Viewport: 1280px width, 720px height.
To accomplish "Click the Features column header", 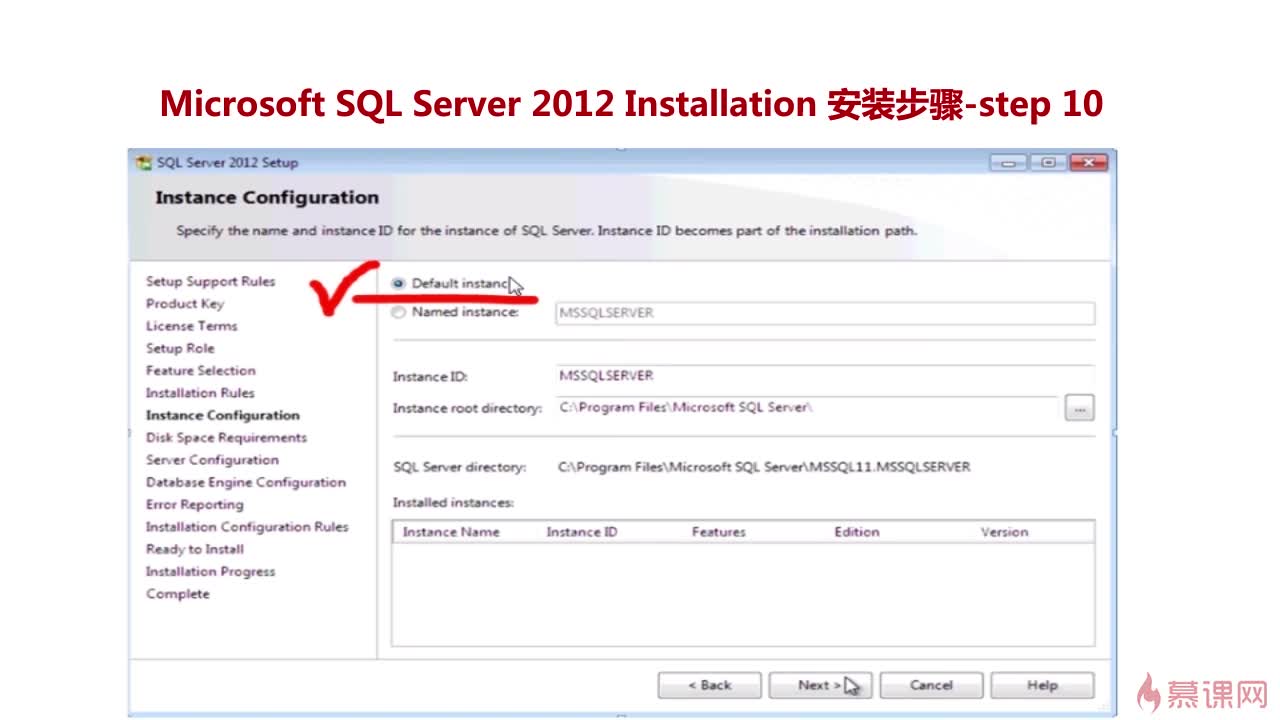I will click(x=719, y=532).
